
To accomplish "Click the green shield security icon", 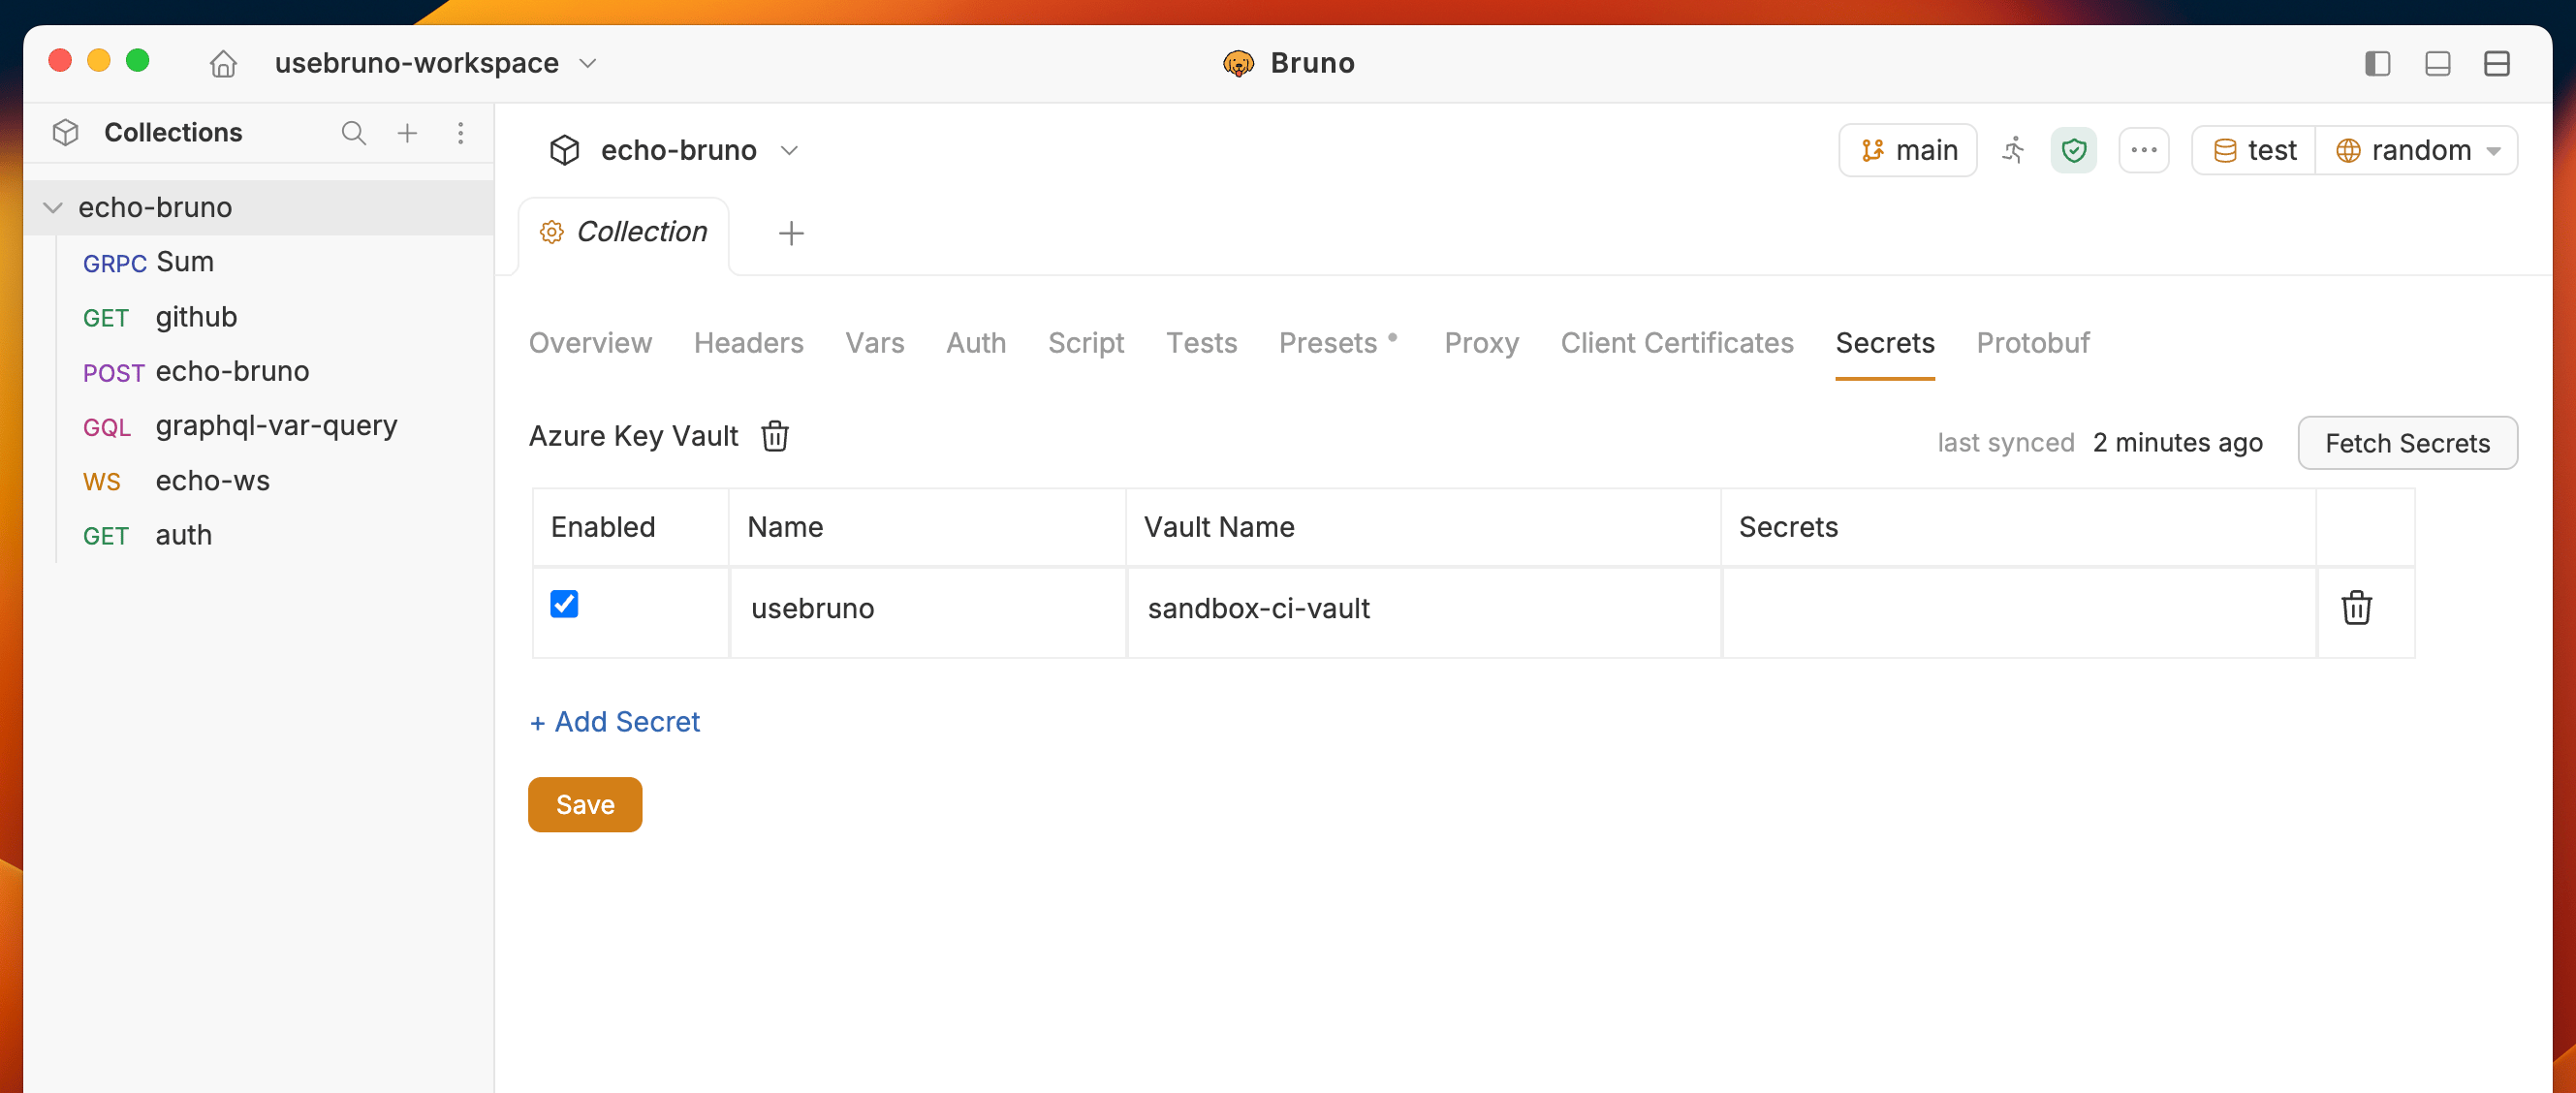I will 2073,150.
